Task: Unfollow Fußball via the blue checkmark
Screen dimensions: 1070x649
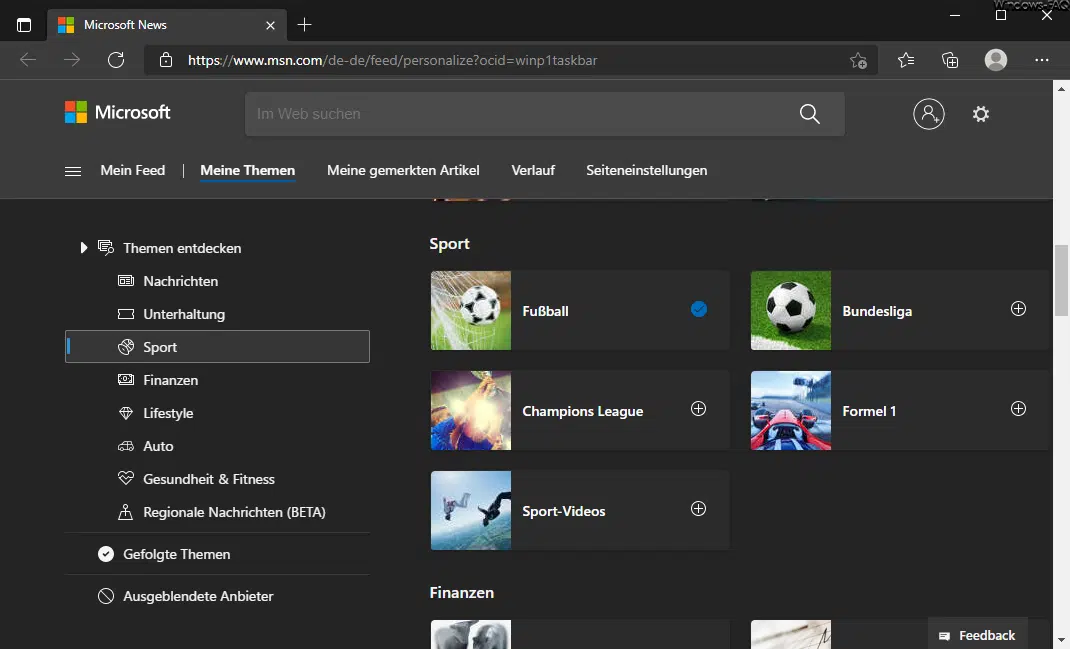Action: pyautogui.click(x=698, y=309)
